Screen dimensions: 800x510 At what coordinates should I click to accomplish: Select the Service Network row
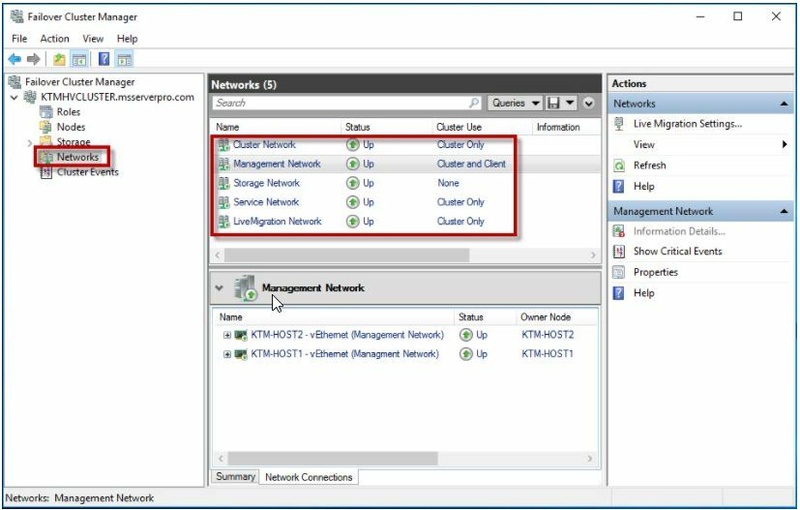pos(406,202)
